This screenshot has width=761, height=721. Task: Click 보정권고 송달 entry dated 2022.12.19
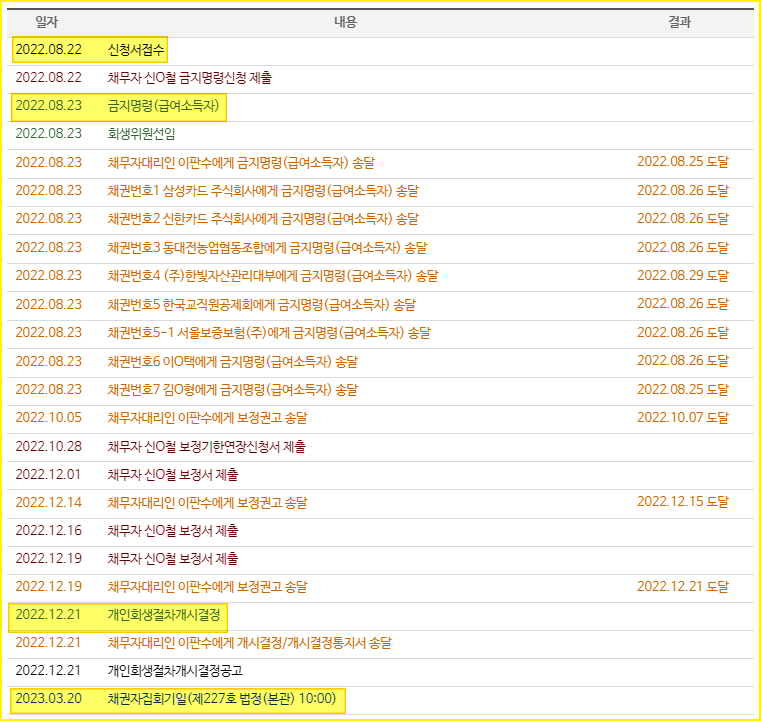coord(207,587)
